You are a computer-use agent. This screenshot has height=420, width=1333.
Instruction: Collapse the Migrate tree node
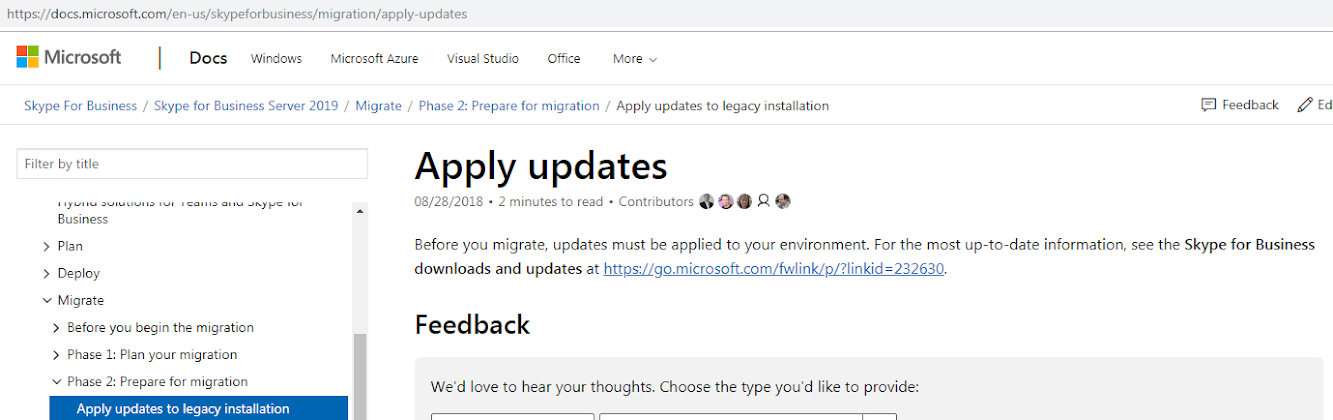tap(47, 300)
